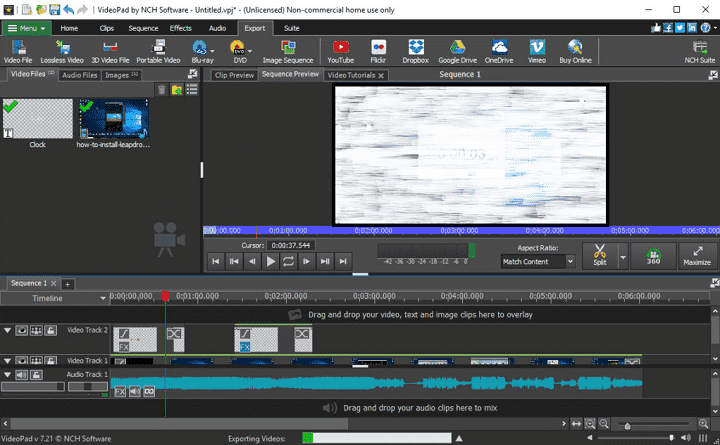720x445 pixels.
Task: Upload video to YouTube
Action: tap(341, 51)
